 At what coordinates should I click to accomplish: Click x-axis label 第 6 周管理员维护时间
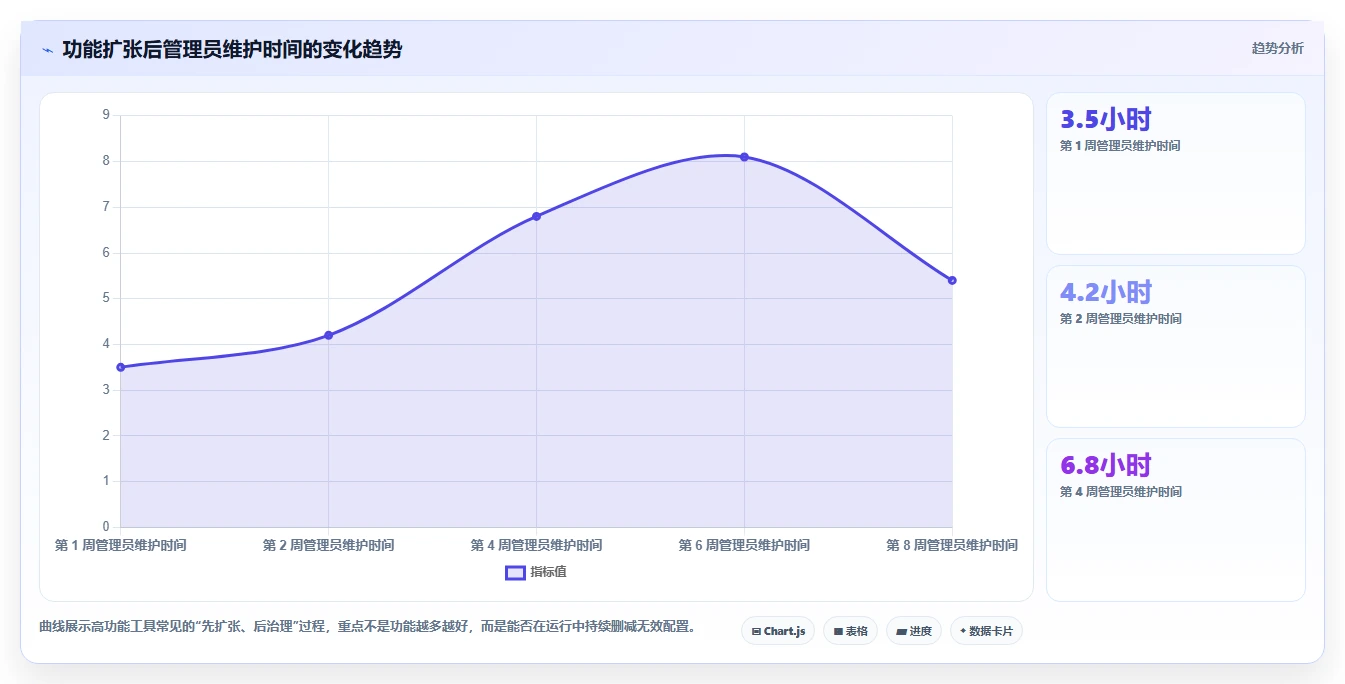[x=744, y=545]
